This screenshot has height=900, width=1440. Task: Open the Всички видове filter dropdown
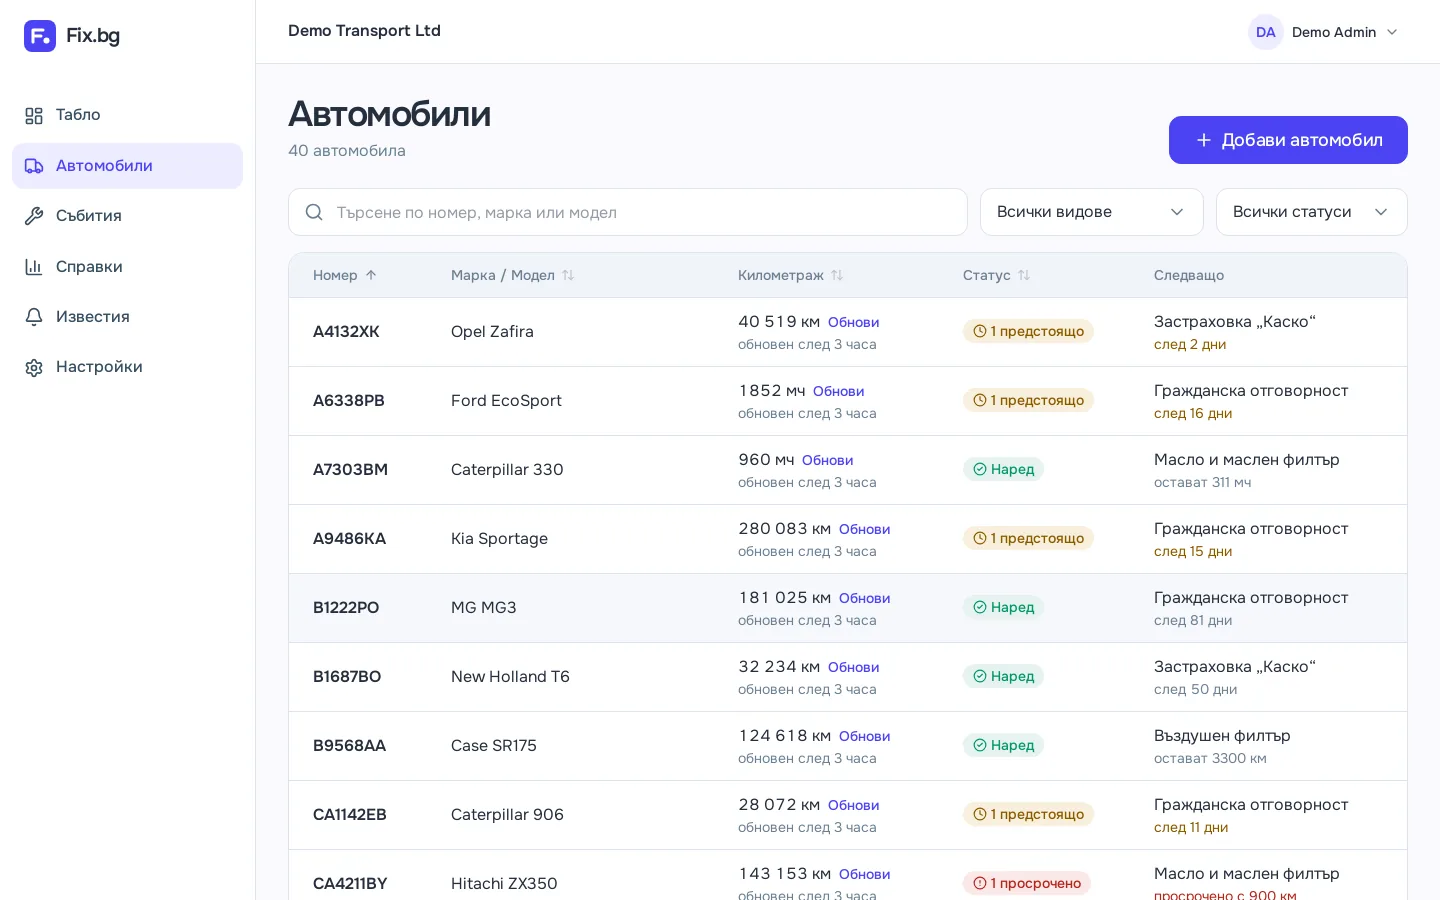click(1092, 212)
